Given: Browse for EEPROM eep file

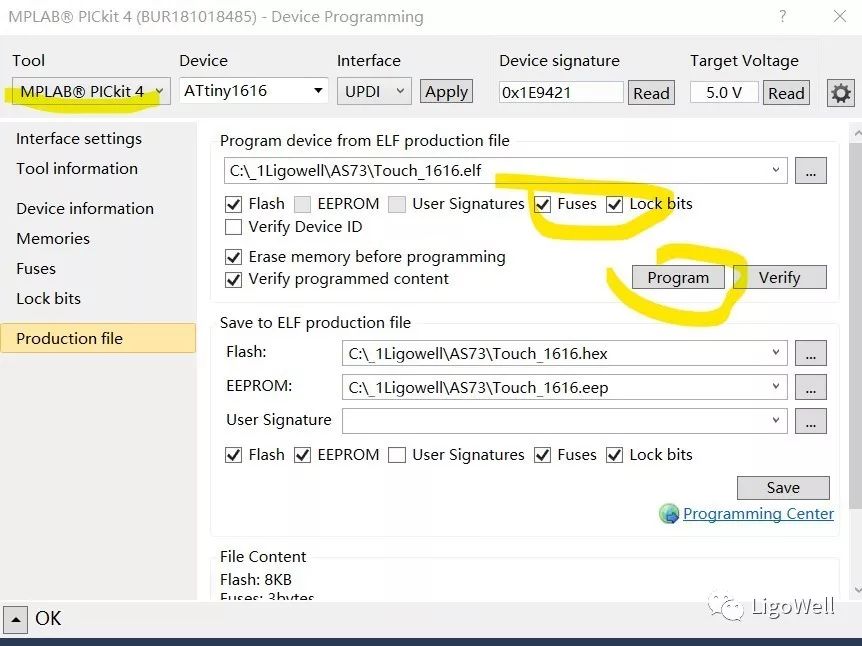Looking at the screenshot, I should (810, 388).
